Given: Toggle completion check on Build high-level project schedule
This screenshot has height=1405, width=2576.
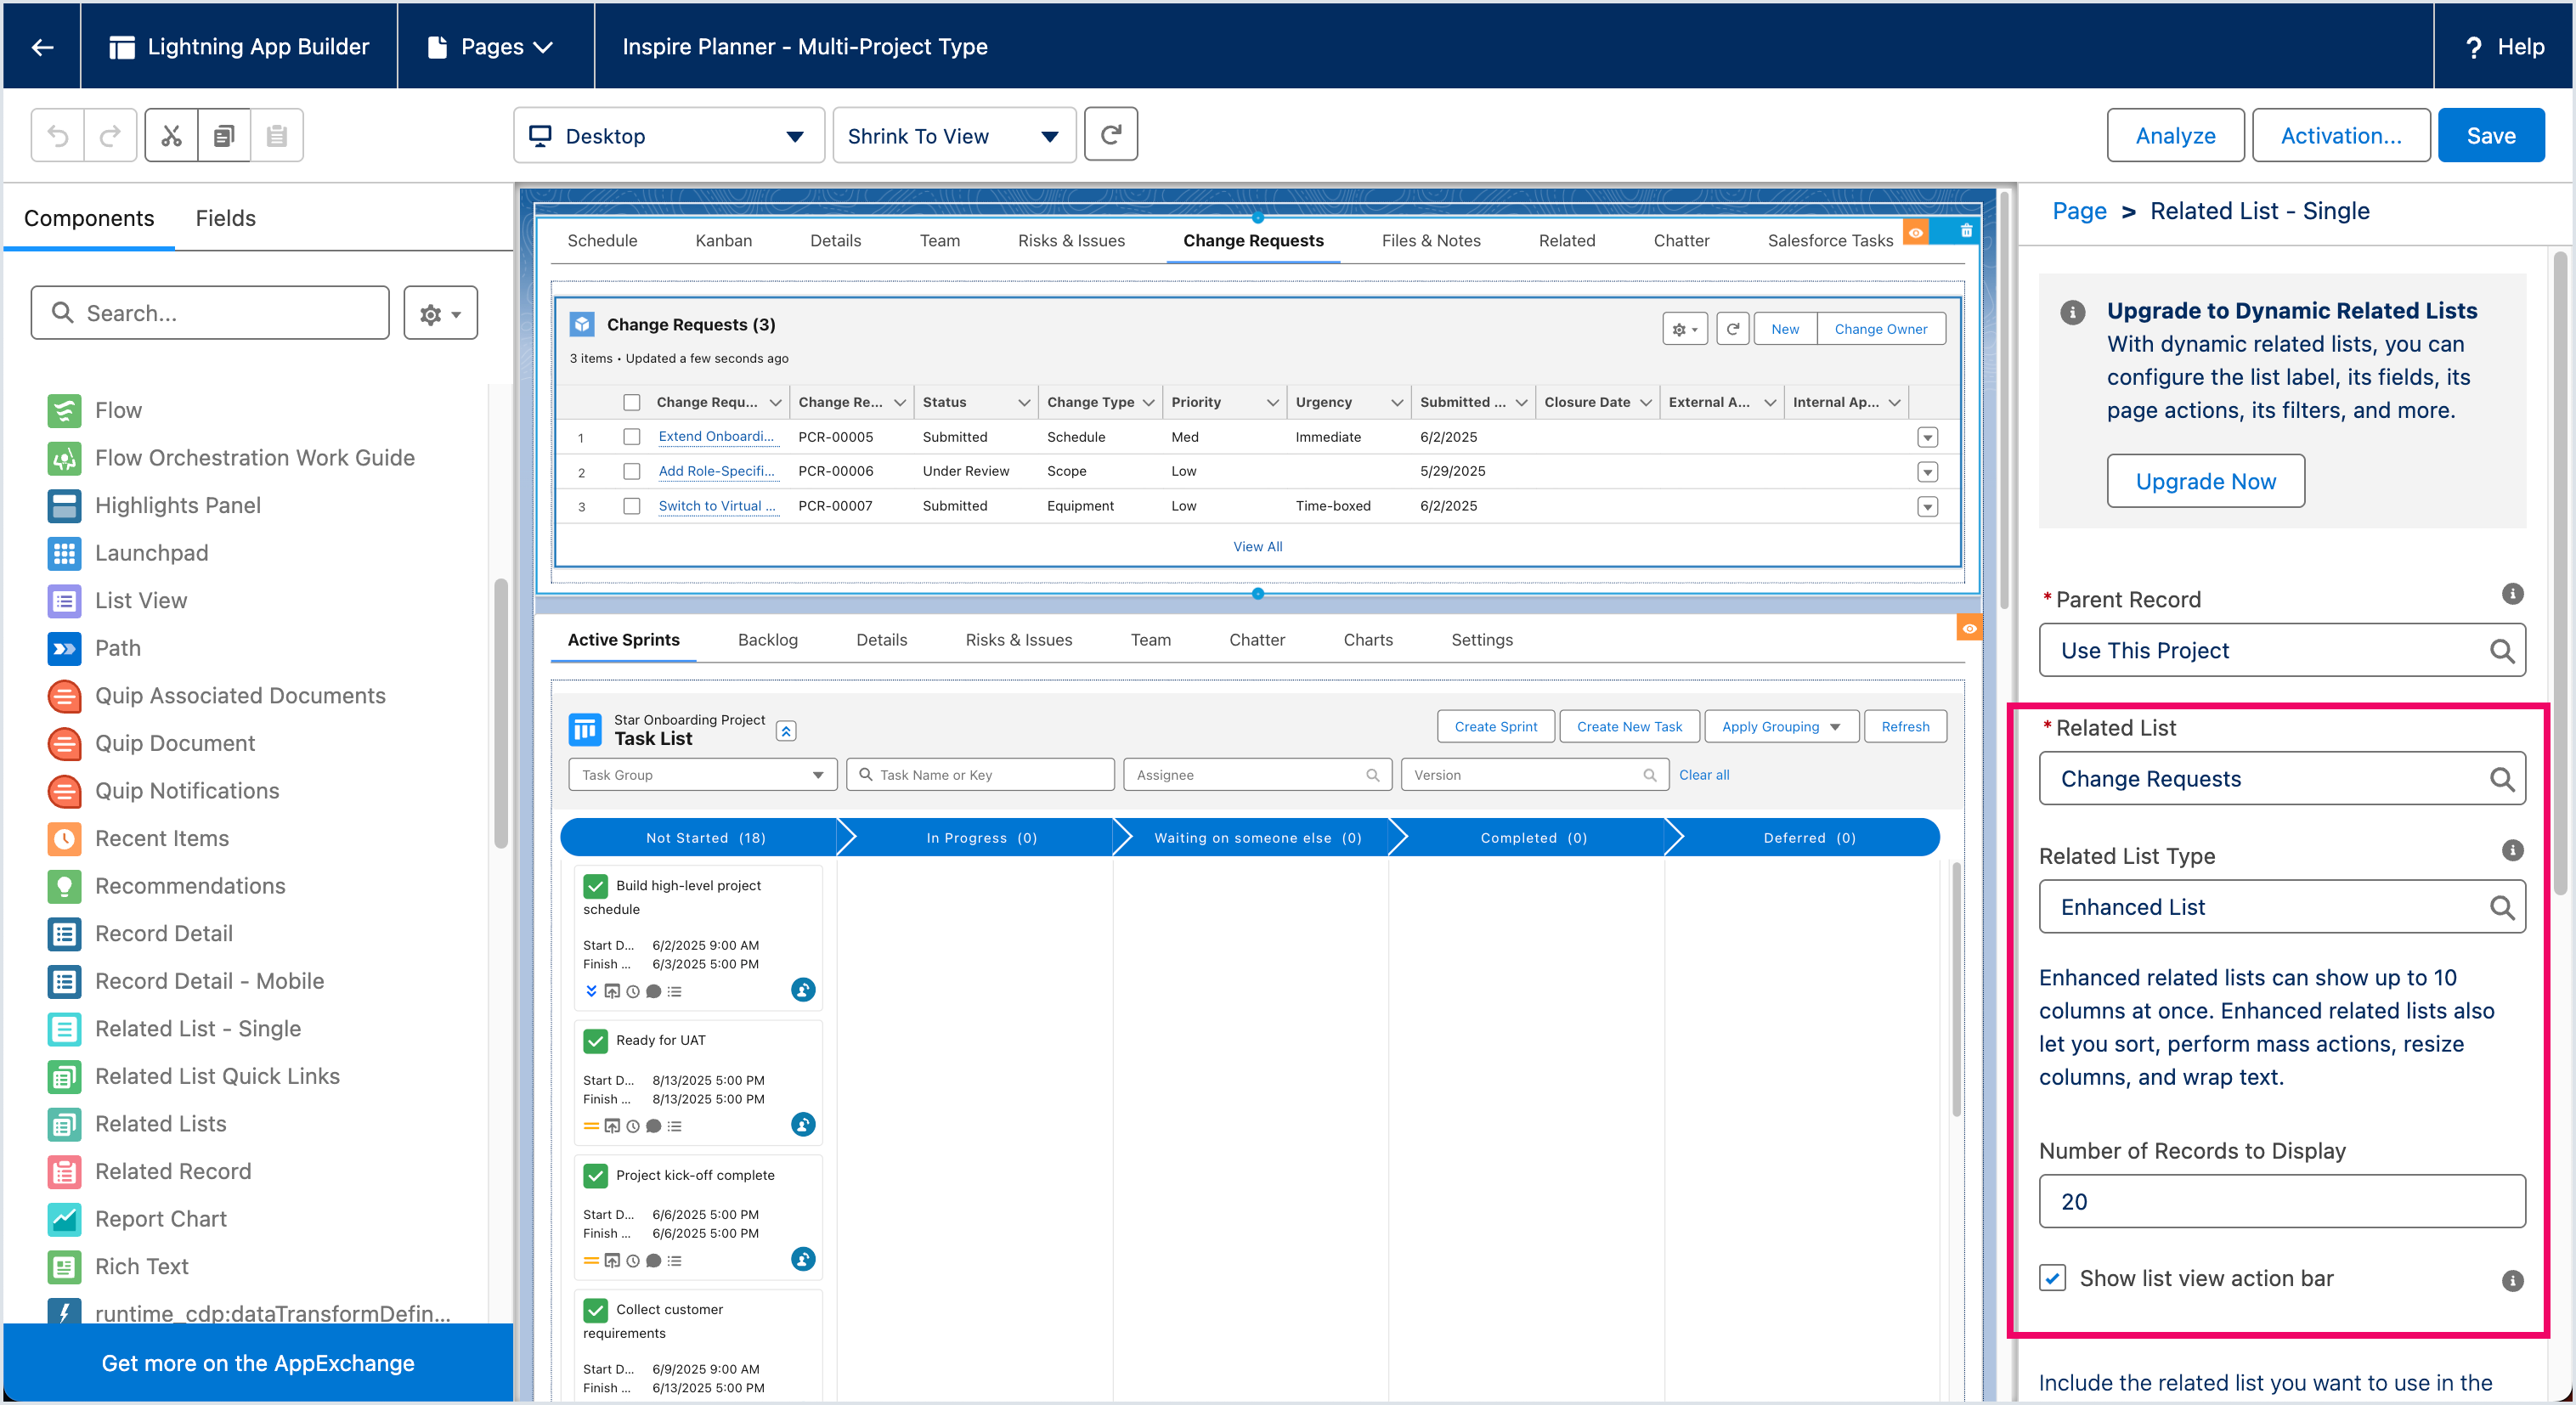Looking at the screenshot, I should click(595, 886).
